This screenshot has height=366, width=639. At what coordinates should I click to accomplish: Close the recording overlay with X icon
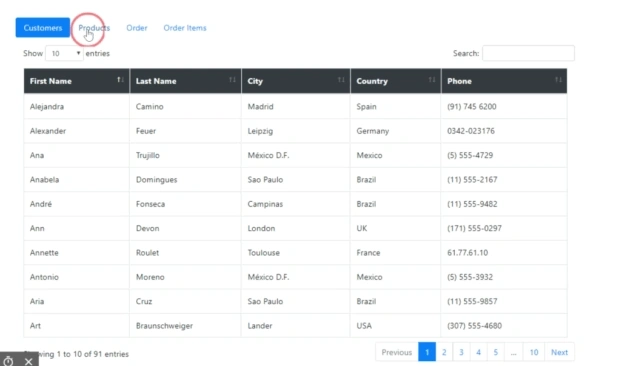click(28, 361)
